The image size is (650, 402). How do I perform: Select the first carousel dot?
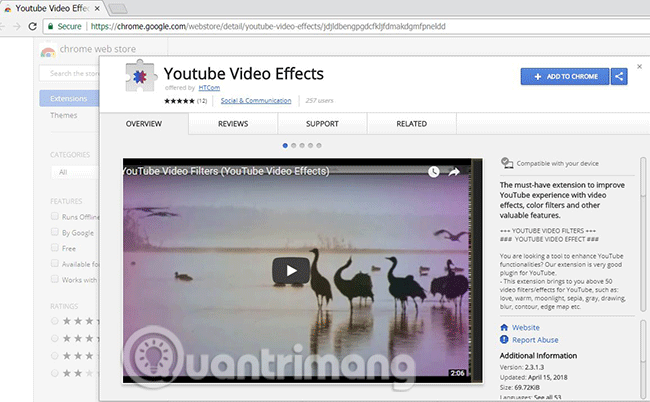click(x=285, y=145)
